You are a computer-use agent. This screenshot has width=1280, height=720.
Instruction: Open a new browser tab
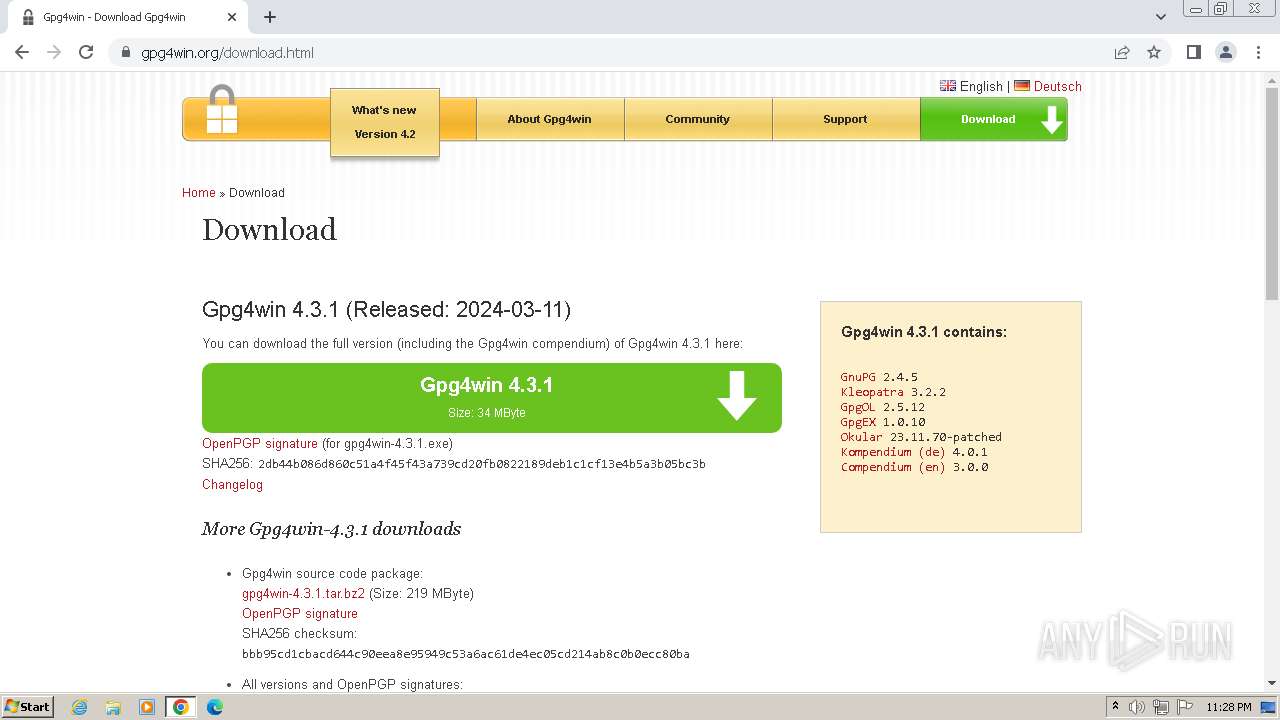270,17
